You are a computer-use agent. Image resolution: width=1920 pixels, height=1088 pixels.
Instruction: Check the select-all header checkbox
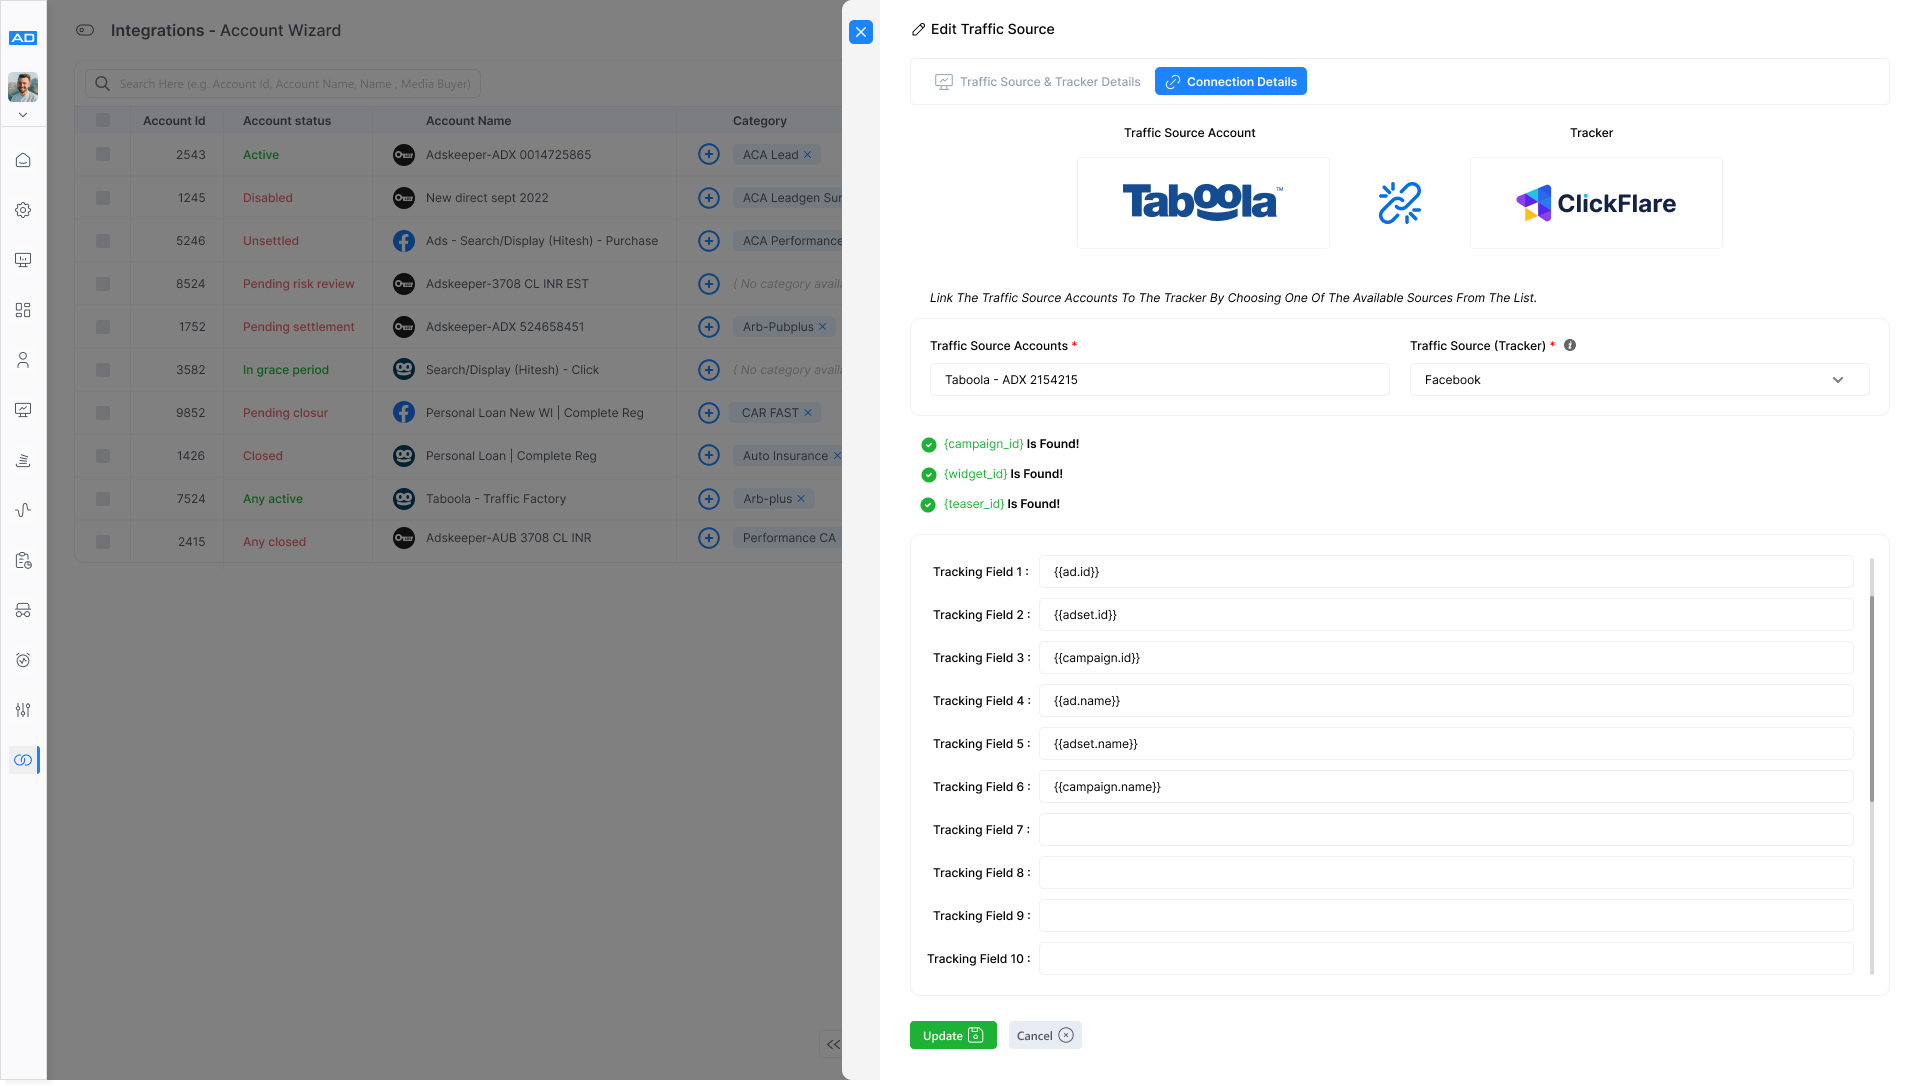[103, 120]
